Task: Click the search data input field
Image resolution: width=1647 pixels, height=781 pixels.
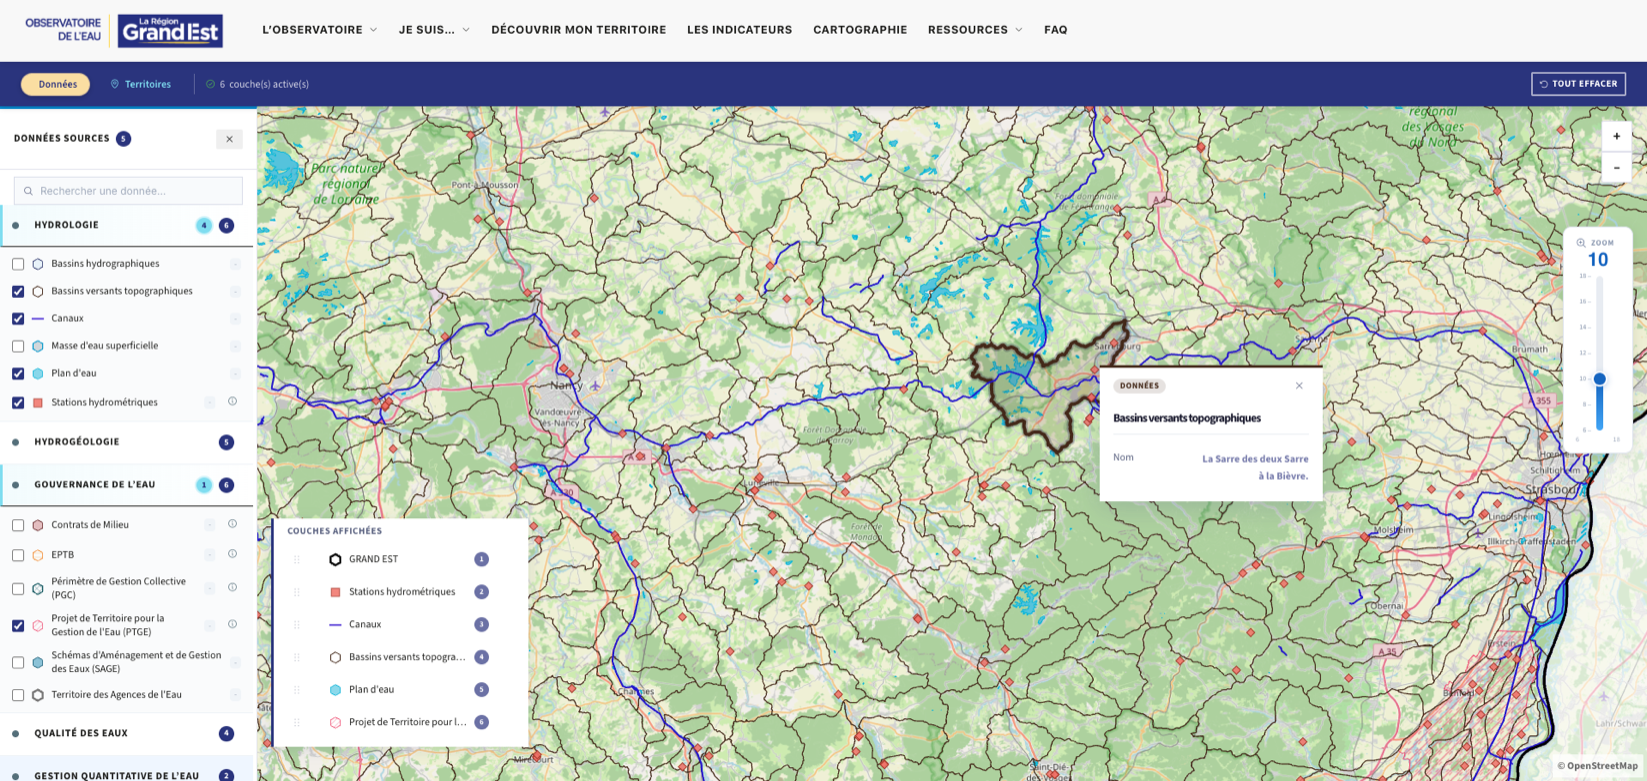Action: click(128, 191)
